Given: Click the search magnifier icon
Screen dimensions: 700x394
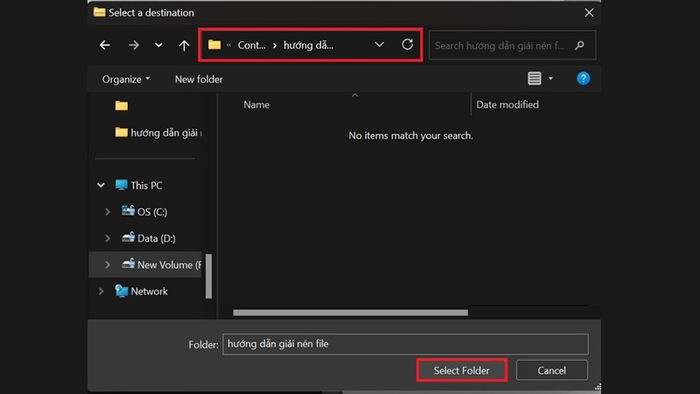Looking at the screenshot, I should (x=579, y=45).
